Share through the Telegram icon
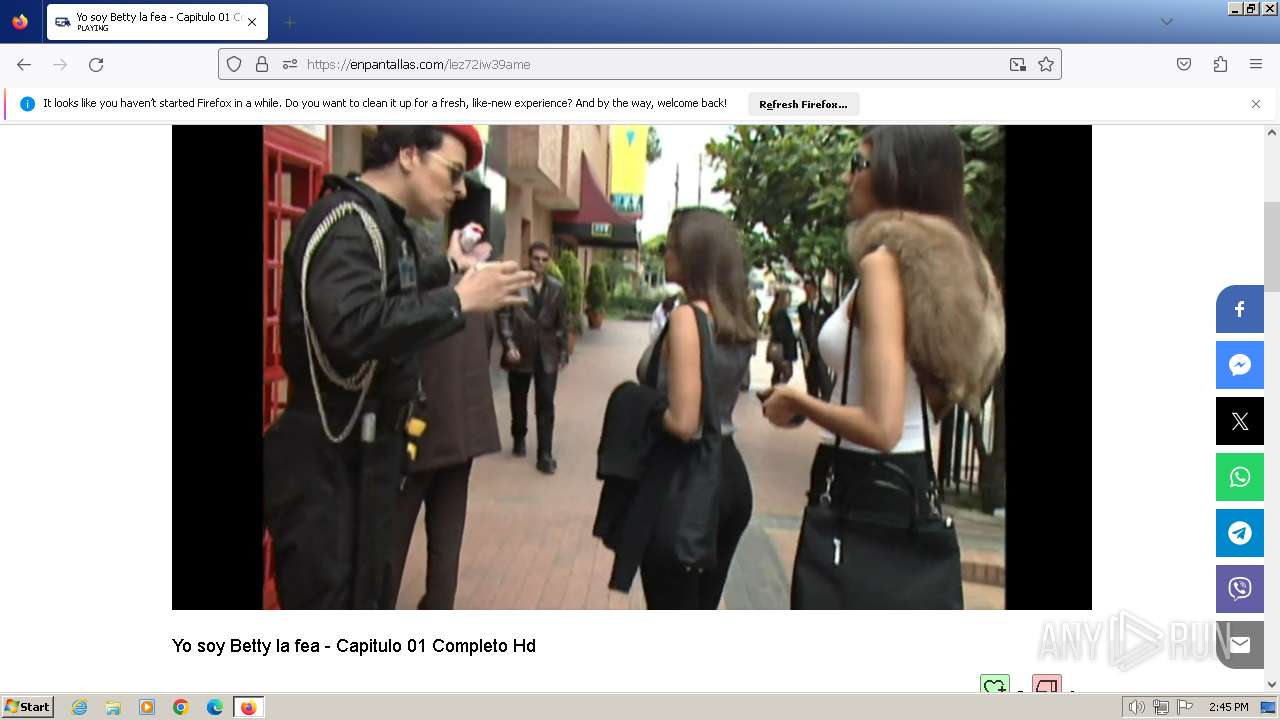Viewport: 1280px width, 720px height. click(x=1239, y=533)
